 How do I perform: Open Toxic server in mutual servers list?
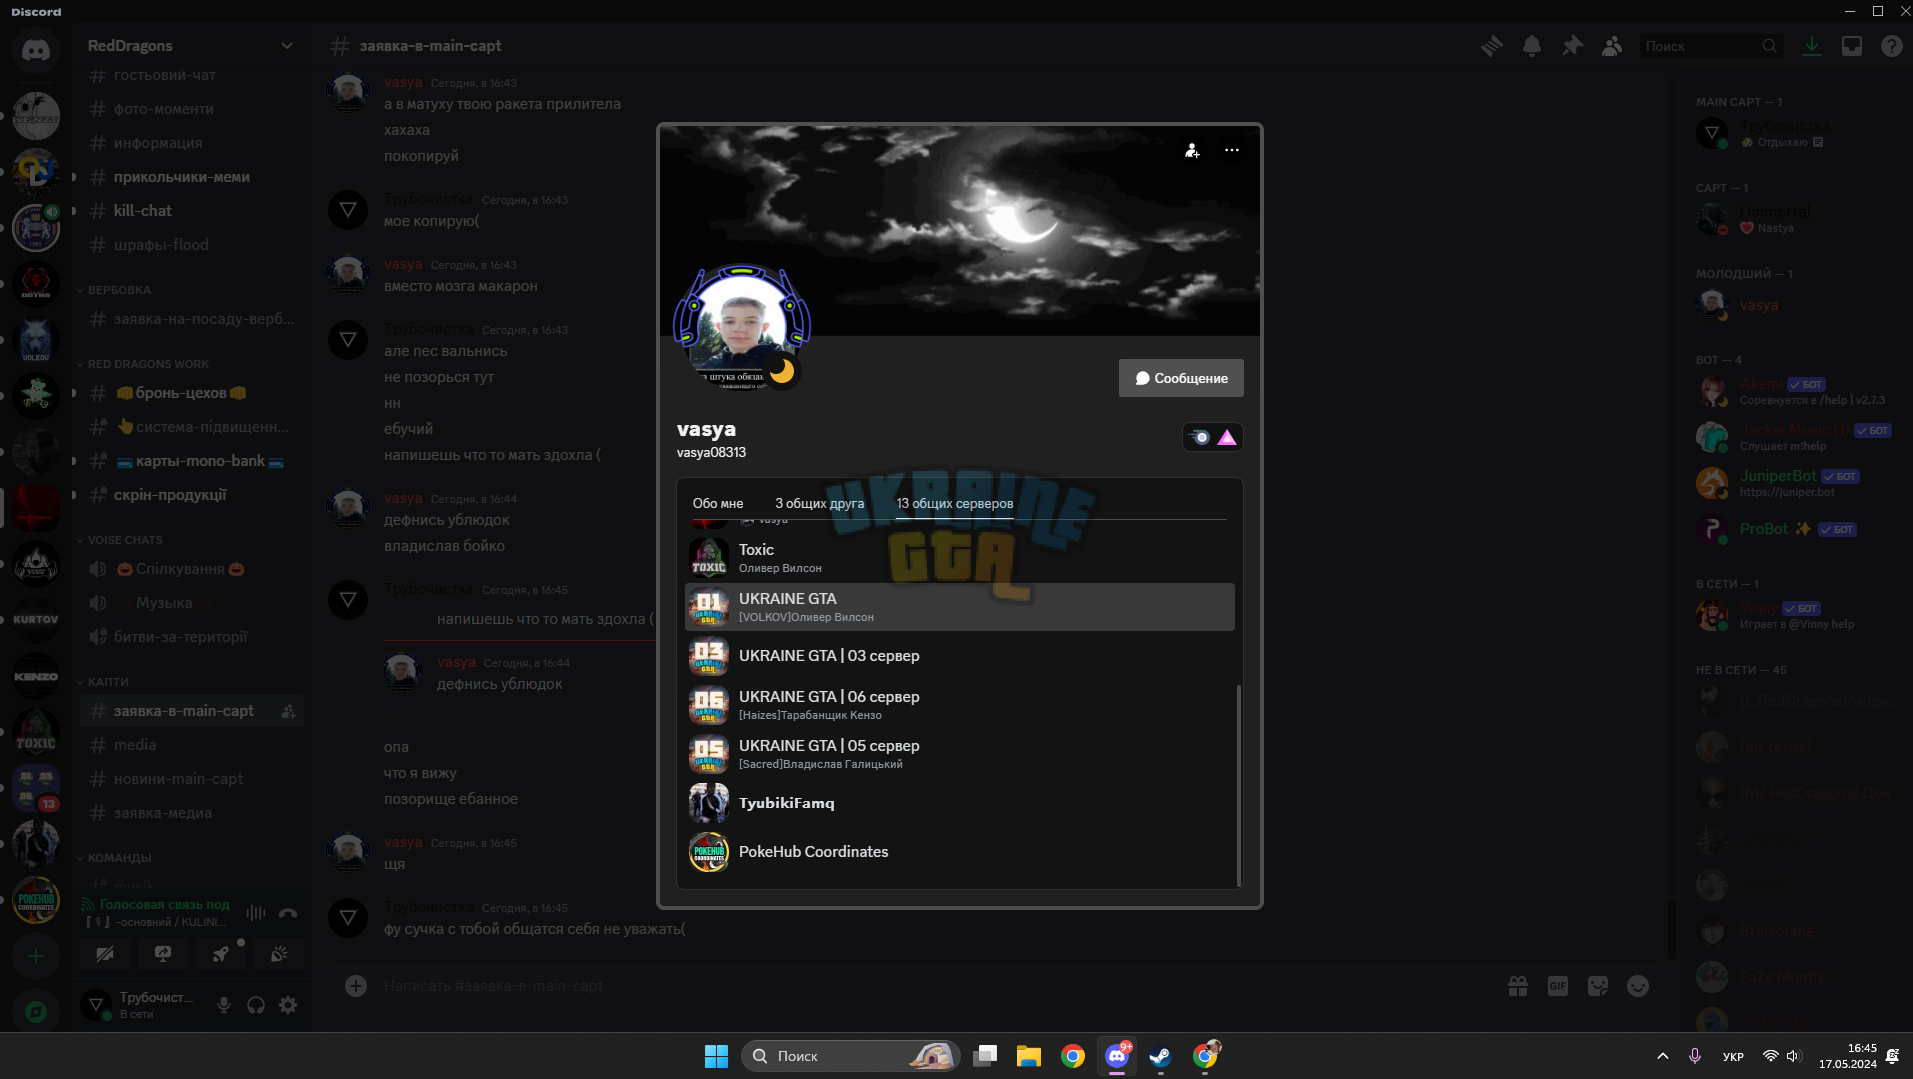[960, 558]
